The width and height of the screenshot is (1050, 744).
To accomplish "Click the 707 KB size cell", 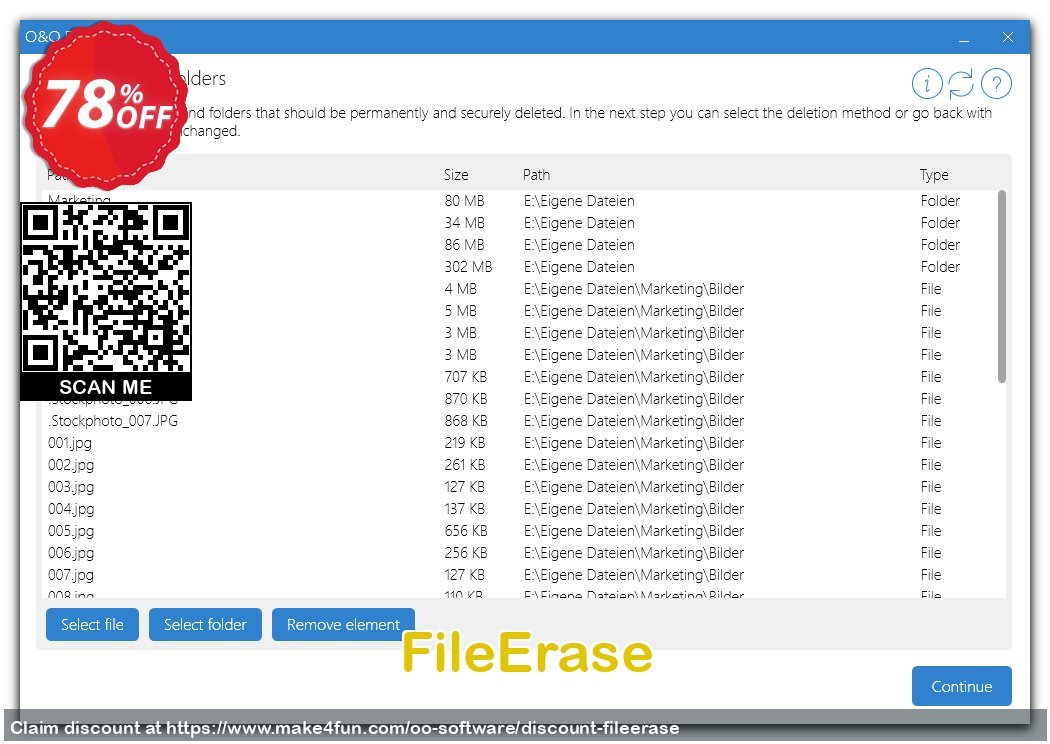I will pos(465,377).
